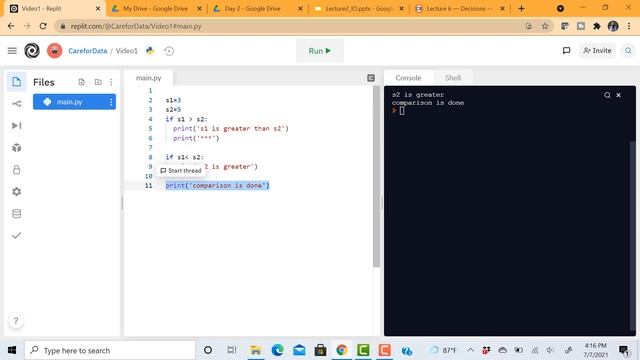
Task: Open the Unit tests checkmark sidebar icon
Action: [x=16, y=236]
